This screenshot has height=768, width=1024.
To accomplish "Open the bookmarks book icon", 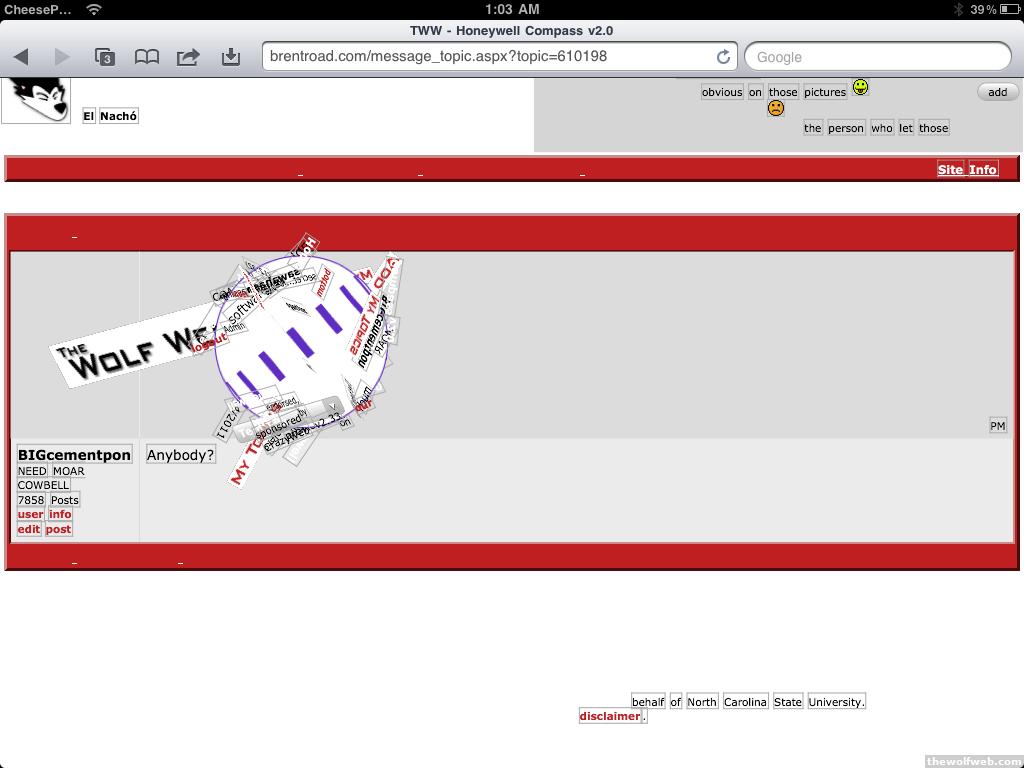I will click(x=147, y=57).
